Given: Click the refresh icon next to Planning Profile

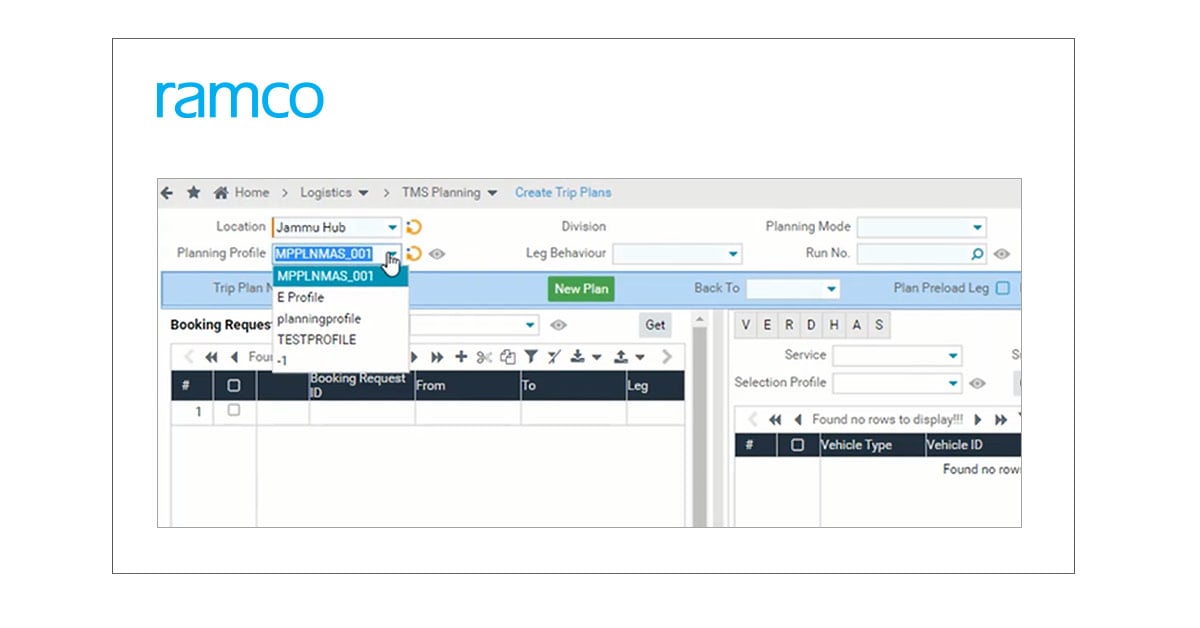Looking at the screenshot, I should coord(414,254).
